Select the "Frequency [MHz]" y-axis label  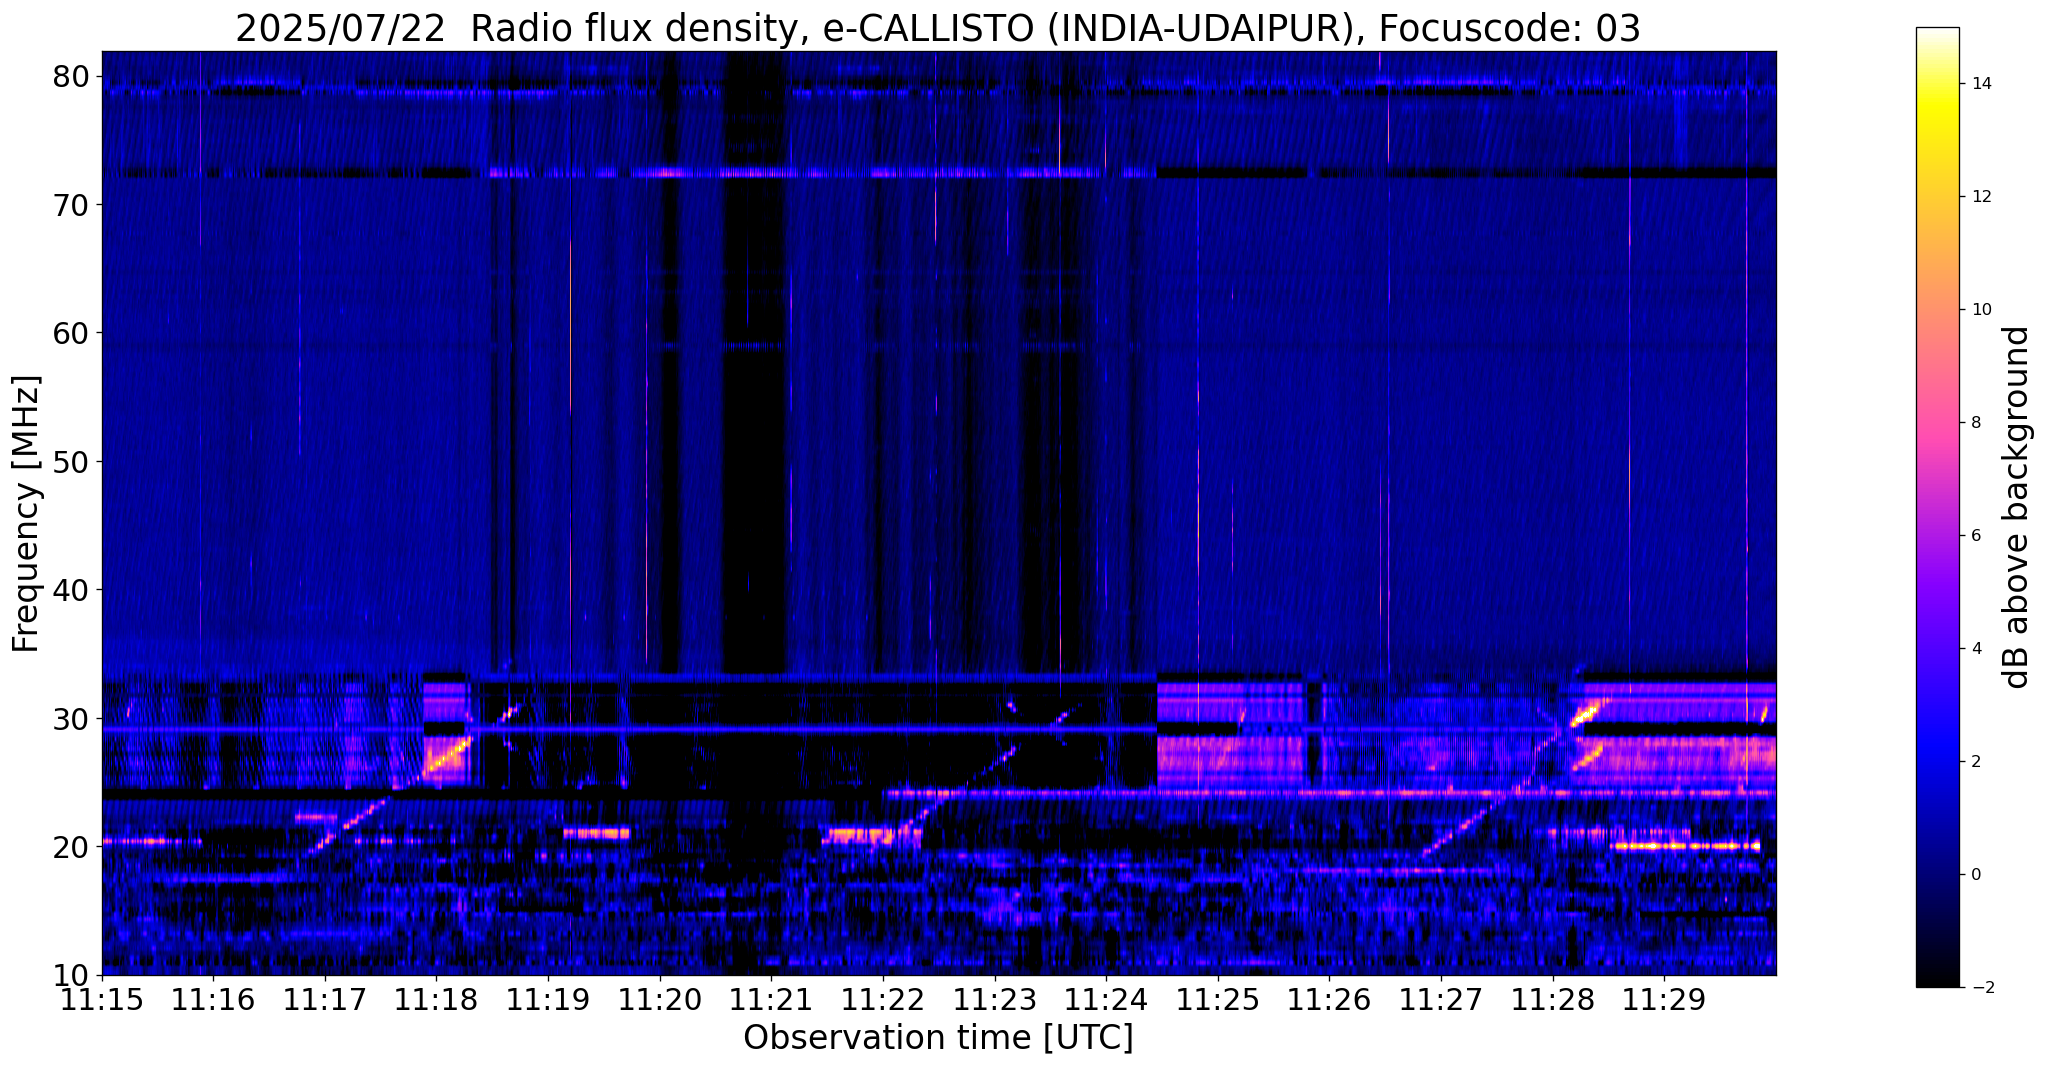(26, 513)
